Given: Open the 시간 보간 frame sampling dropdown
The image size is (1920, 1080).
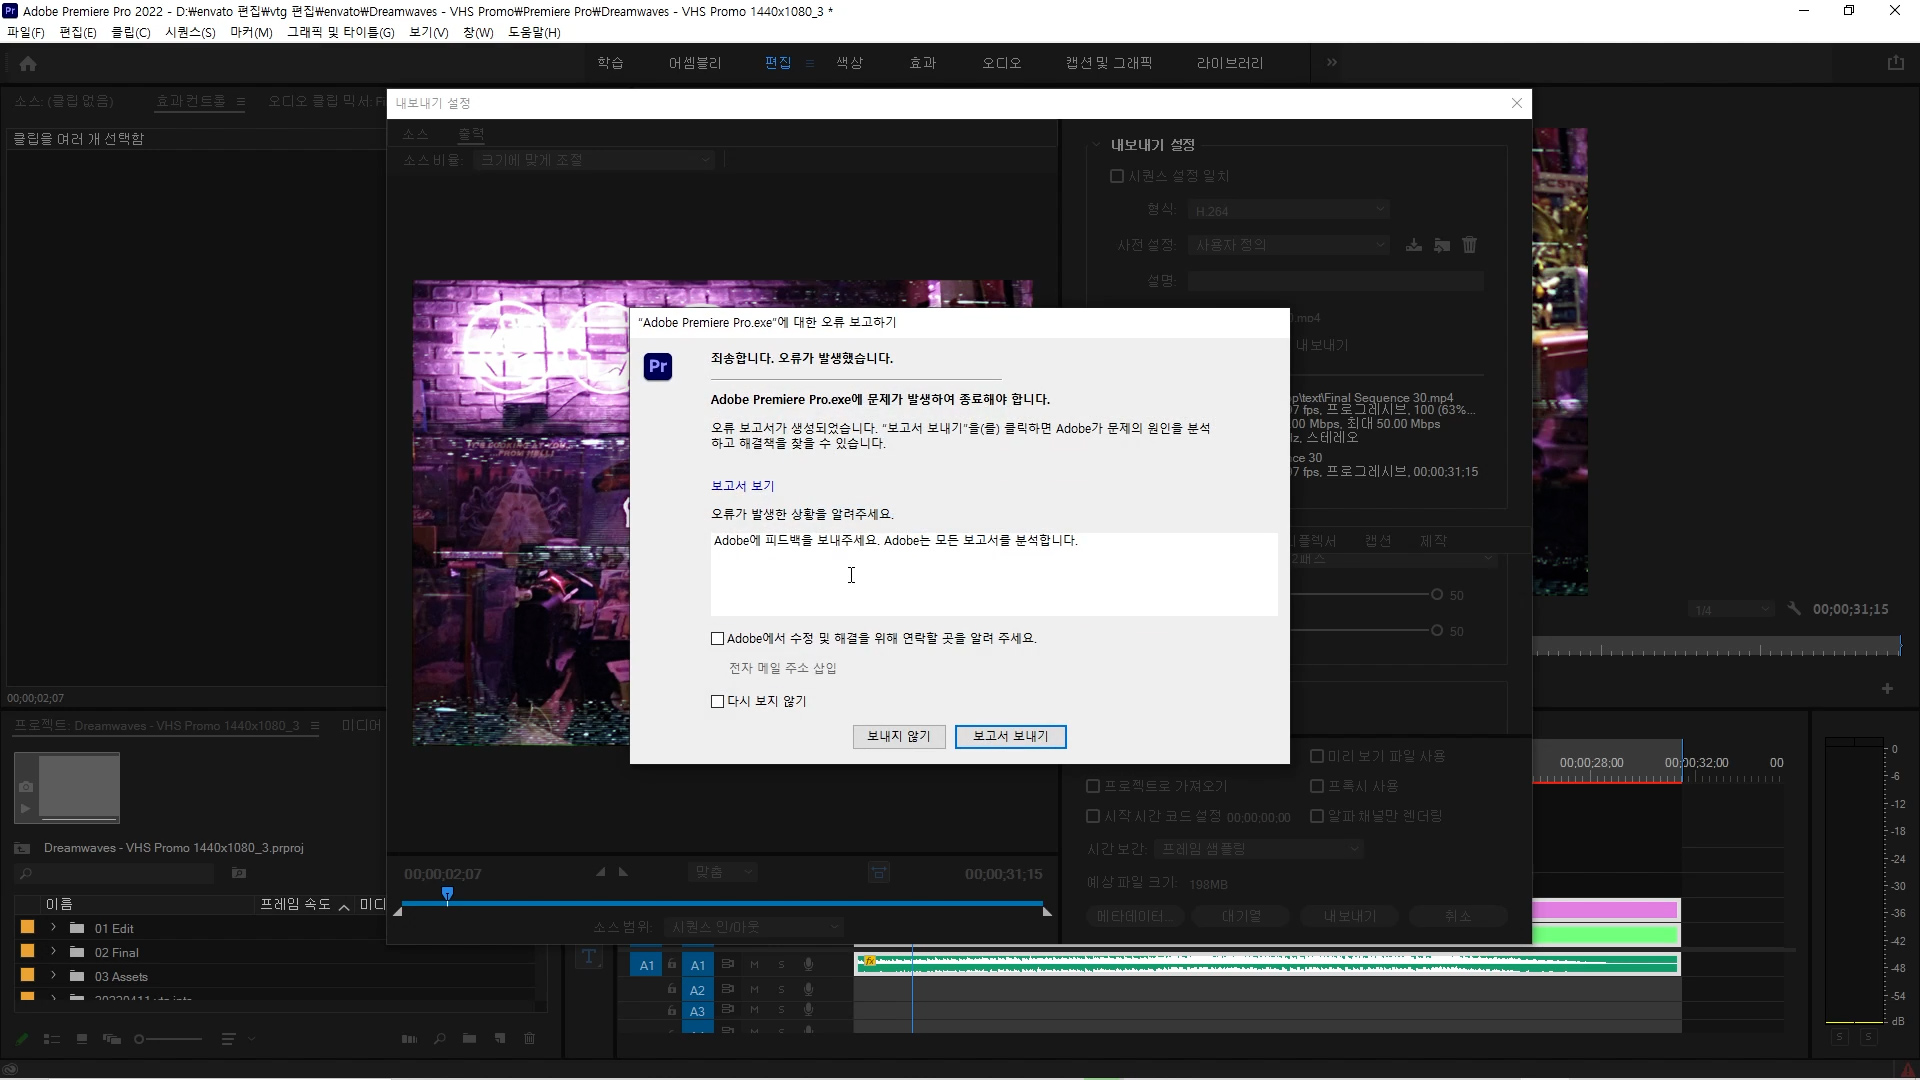Looking at the screenshot, I should (x=1259, y=849).
